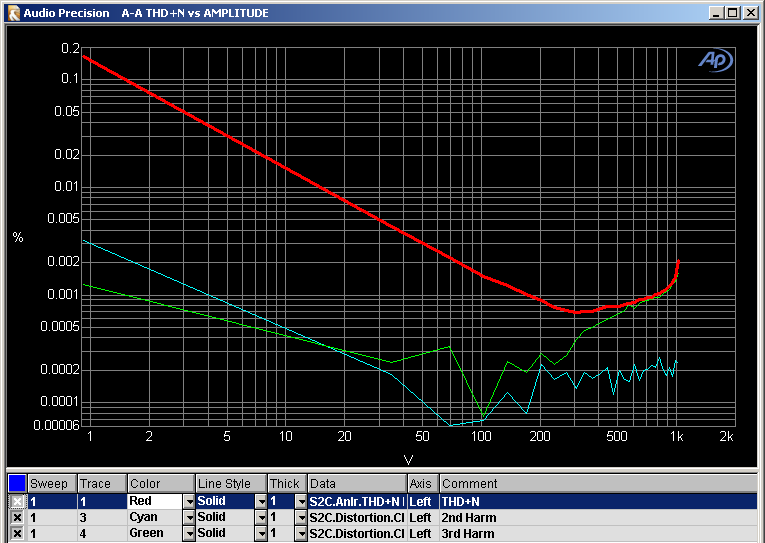Toggle the THD+N trace checkbox
Viewport: 765px width, 543px height.
[x=17, y=502]
